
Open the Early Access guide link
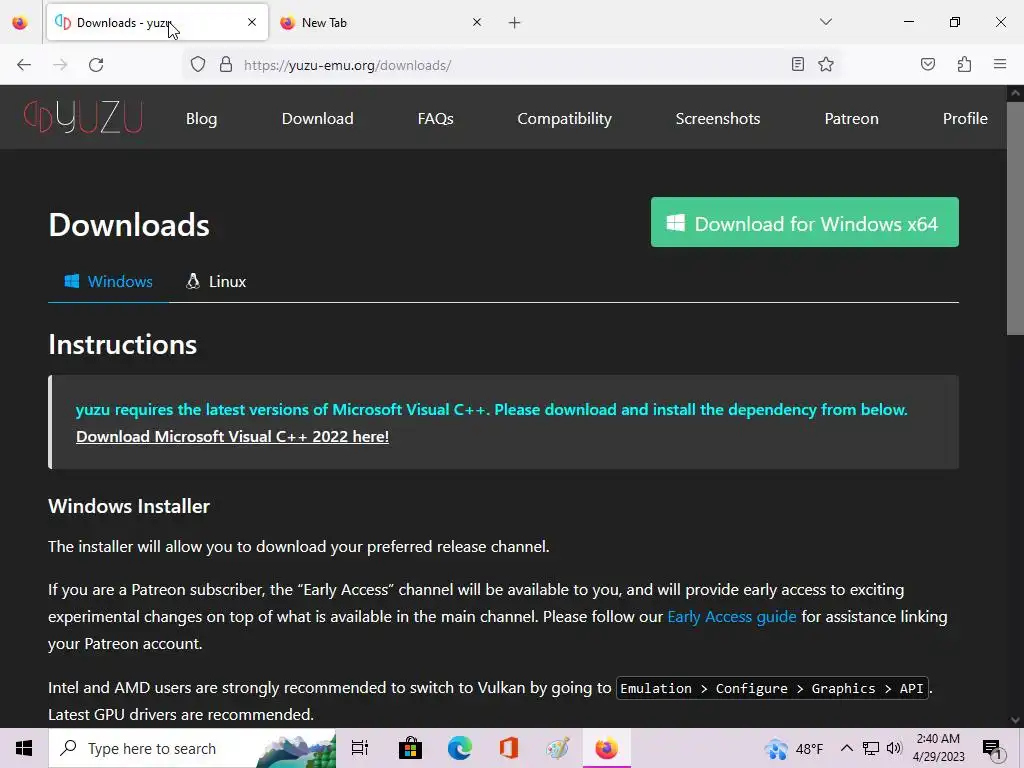click(x=731, y=616)
